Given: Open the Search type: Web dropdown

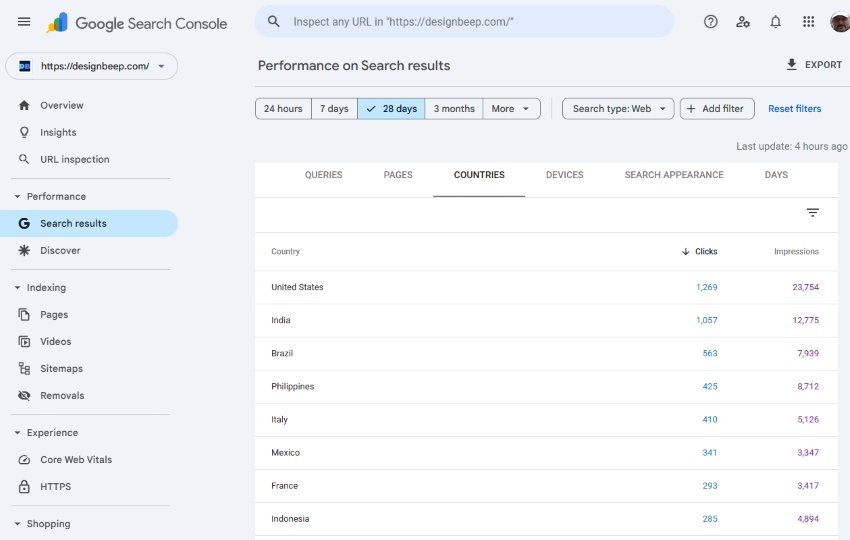Looking at the screenshot, I should point(618,109).
